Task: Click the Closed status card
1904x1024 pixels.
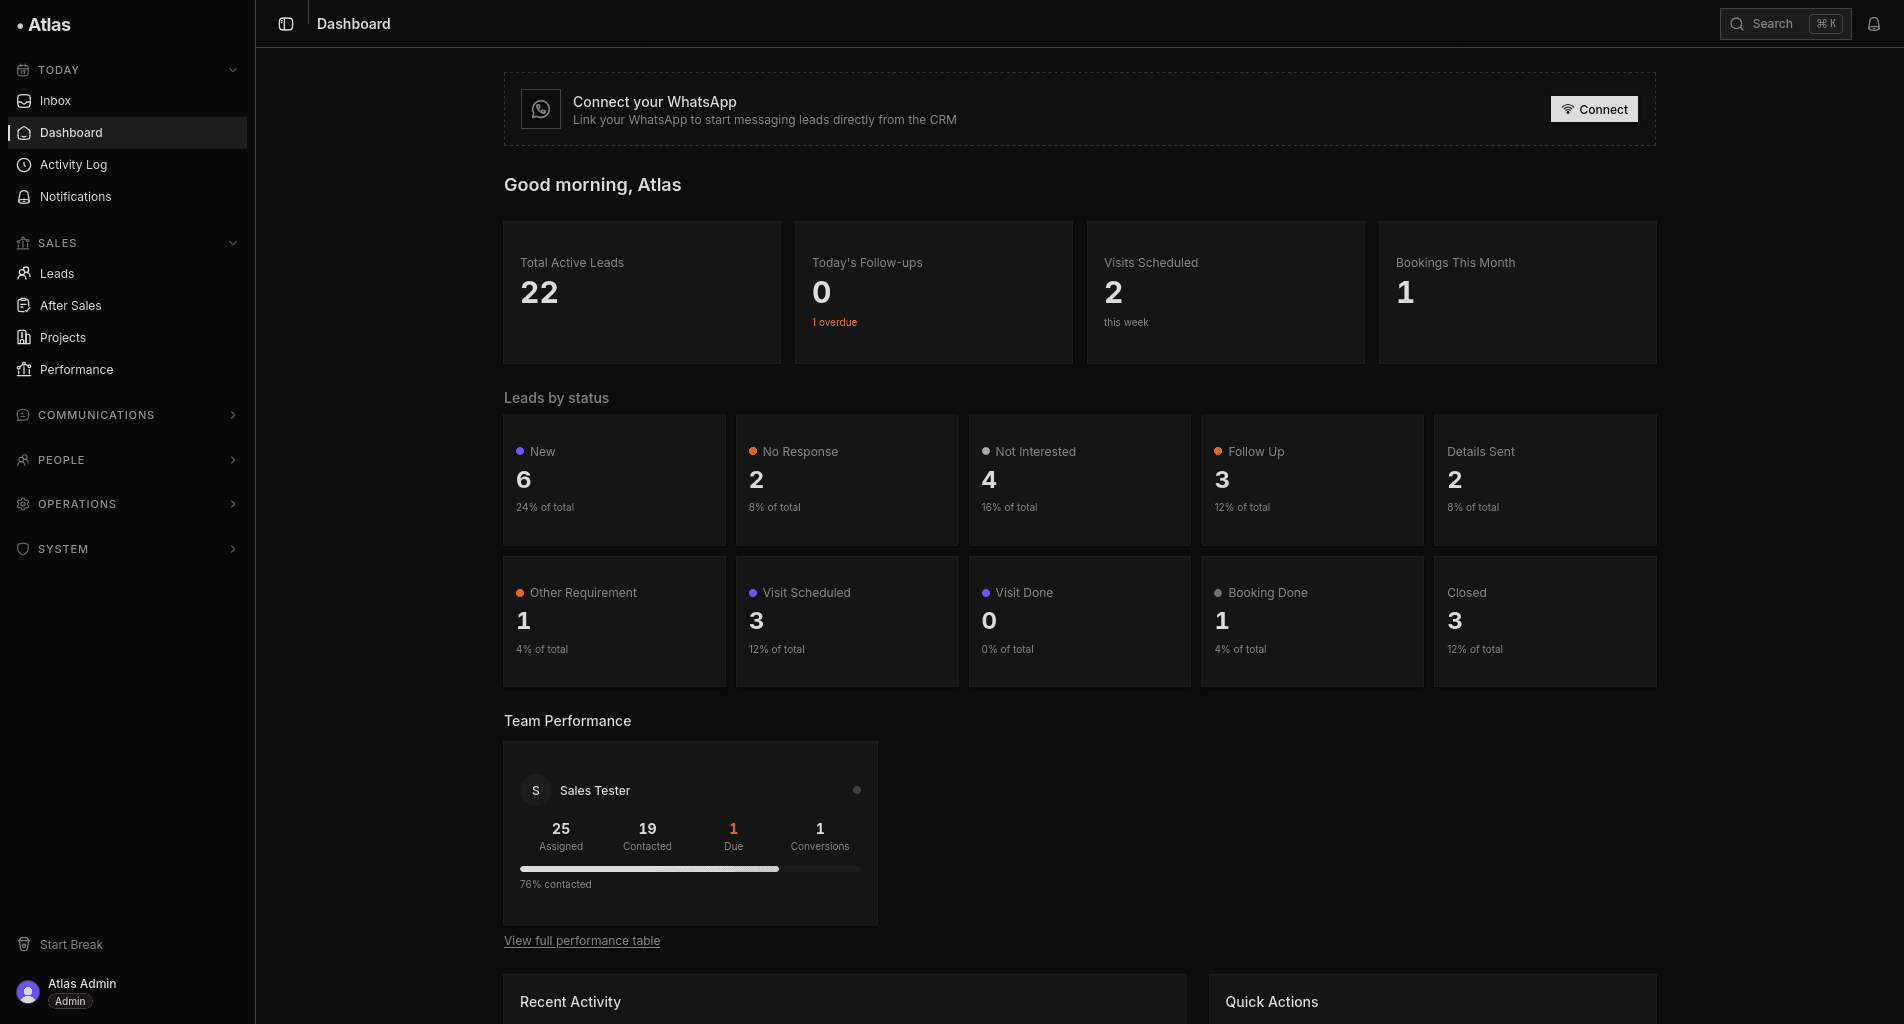Action: pos(1545,621)
